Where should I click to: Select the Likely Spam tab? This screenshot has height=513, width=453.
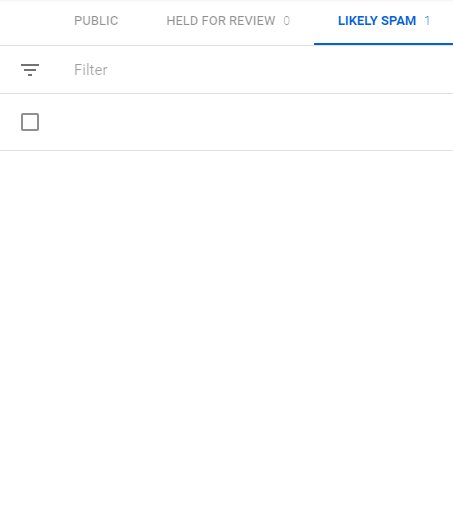[x=383, y=21]
